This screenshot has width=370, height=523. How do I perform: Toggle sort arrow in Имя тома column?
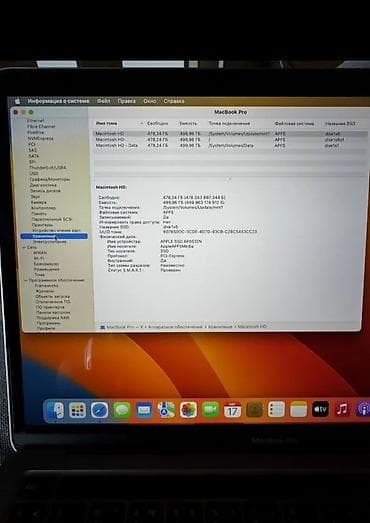pos(142,123)
